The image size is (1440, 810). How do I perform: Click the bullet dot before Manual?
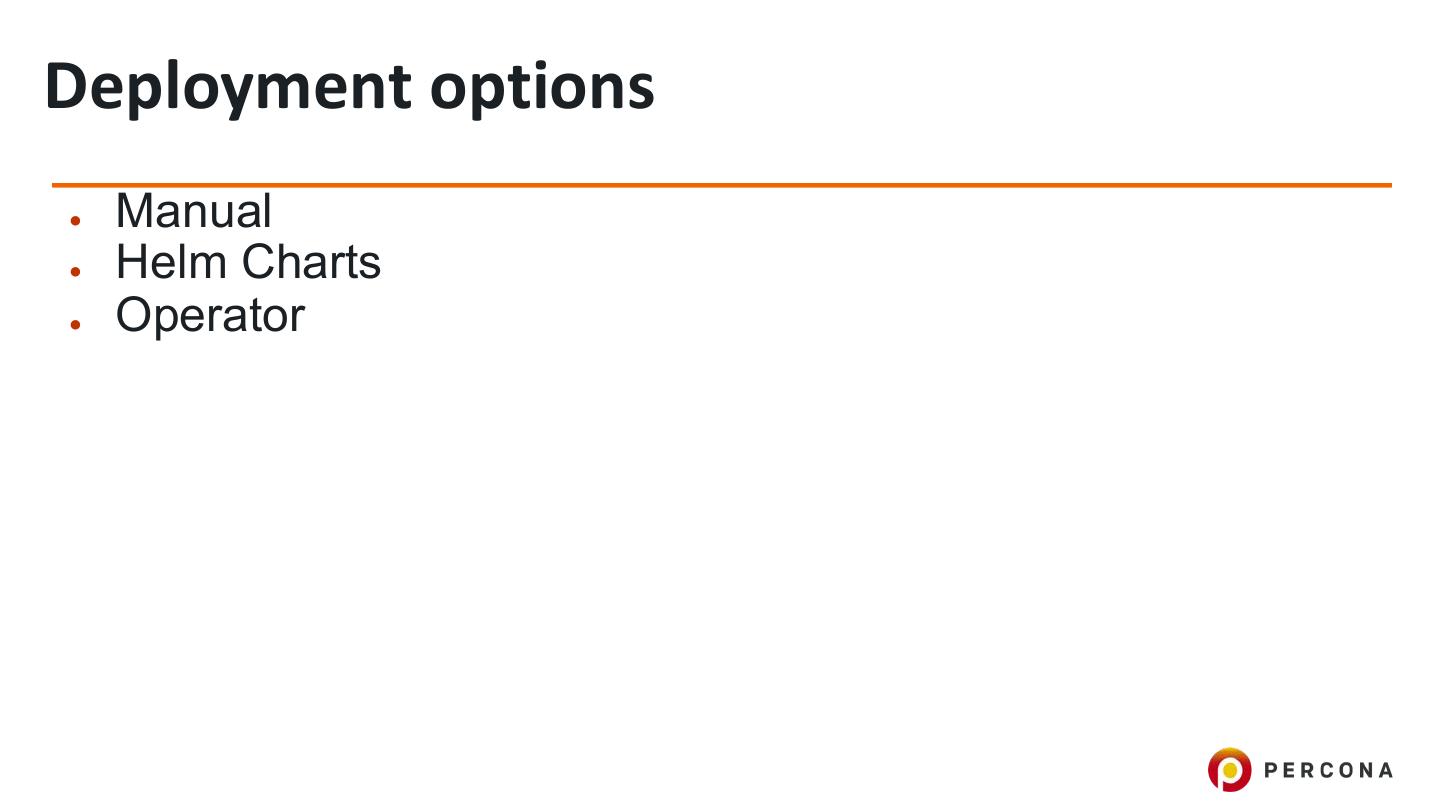click(x=75, y=220)
